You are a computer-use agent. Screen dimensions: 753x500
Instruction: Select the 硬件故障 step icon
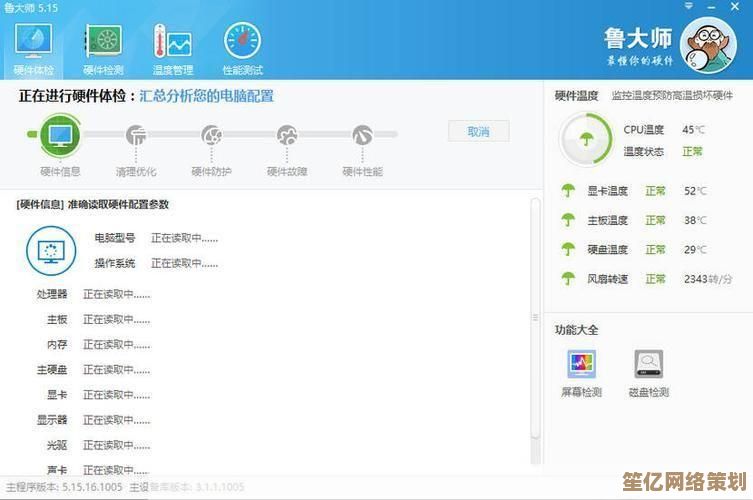[287, 135]
